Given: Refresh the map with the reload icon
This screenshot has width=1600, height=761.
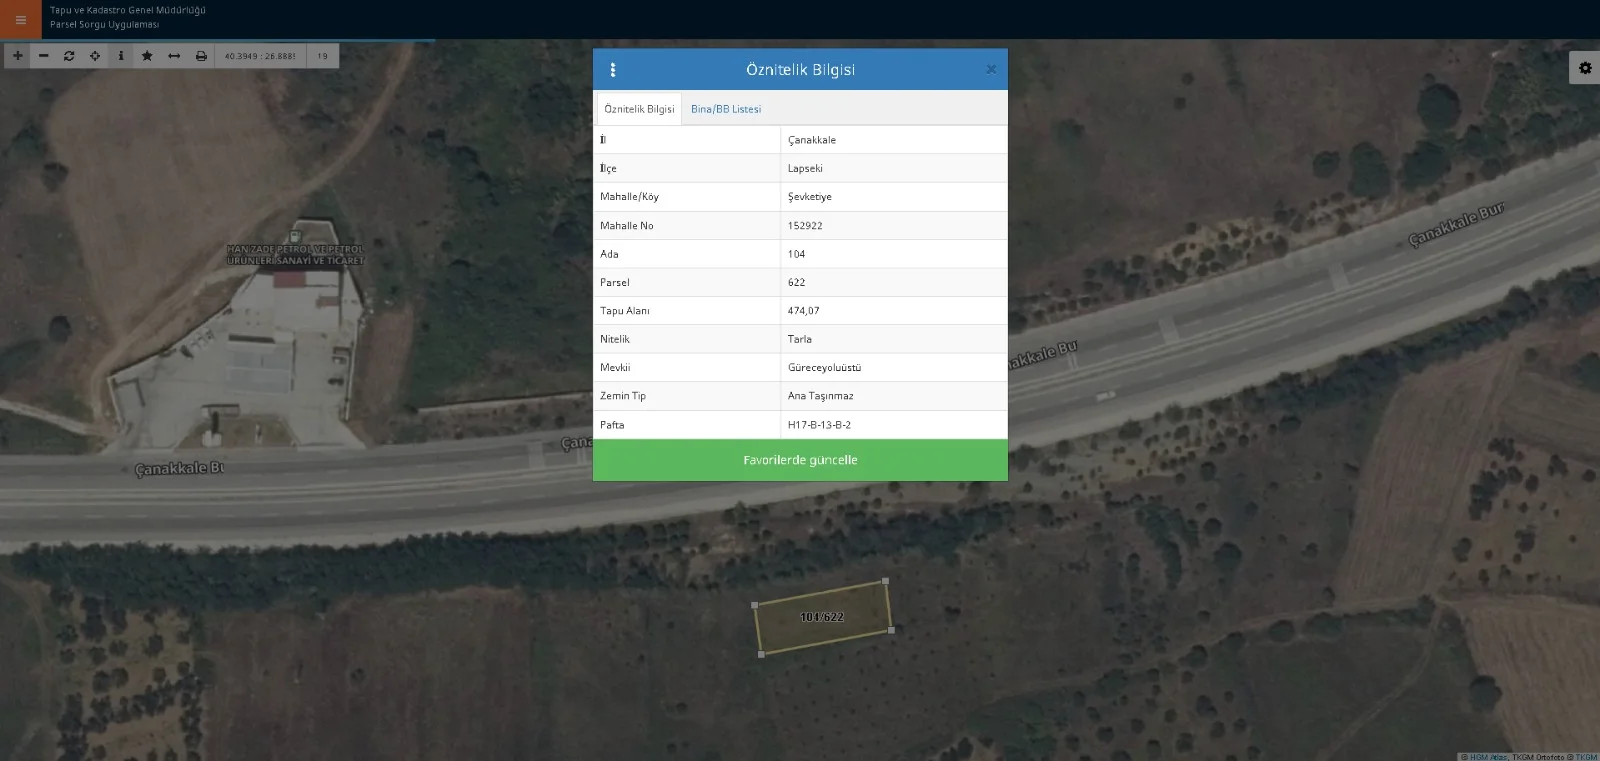Looking at the screenshot, I should 69,56.
